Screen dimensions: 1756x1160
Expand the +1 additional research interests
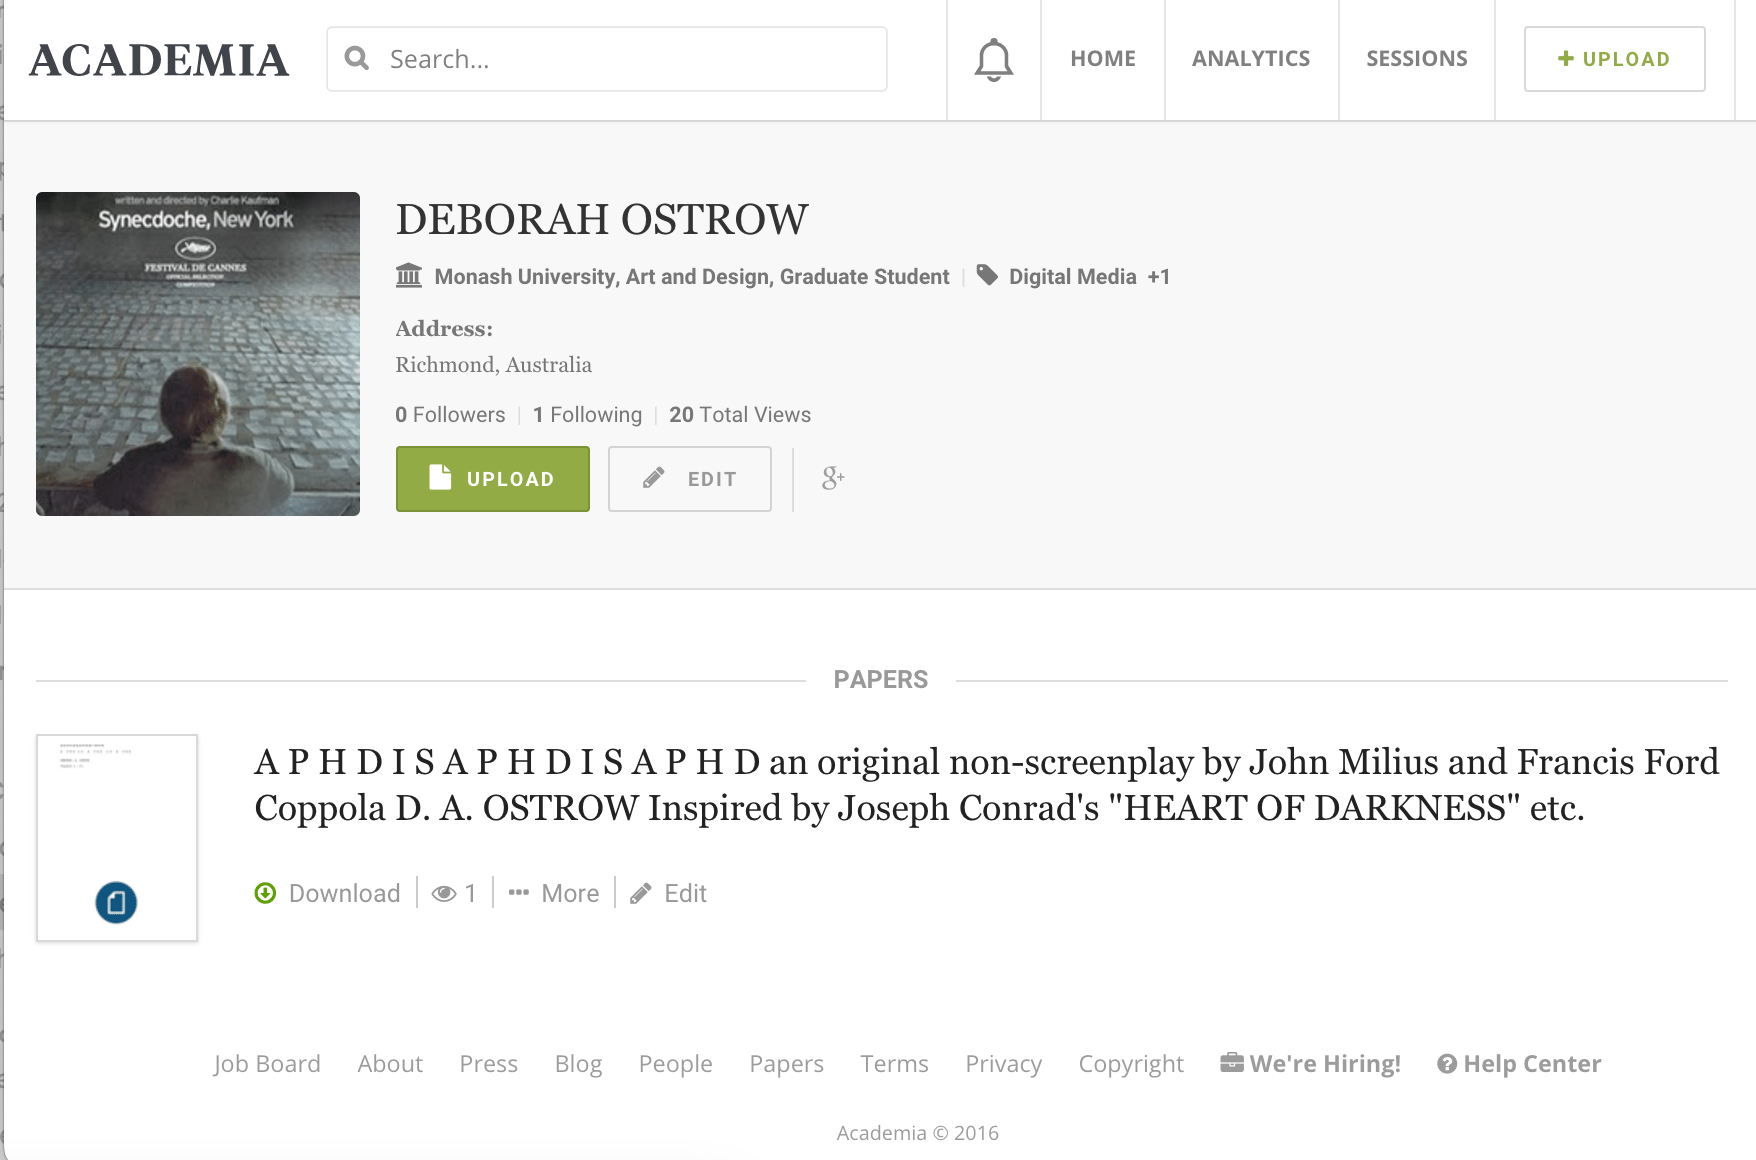(x=1158, y=277)
